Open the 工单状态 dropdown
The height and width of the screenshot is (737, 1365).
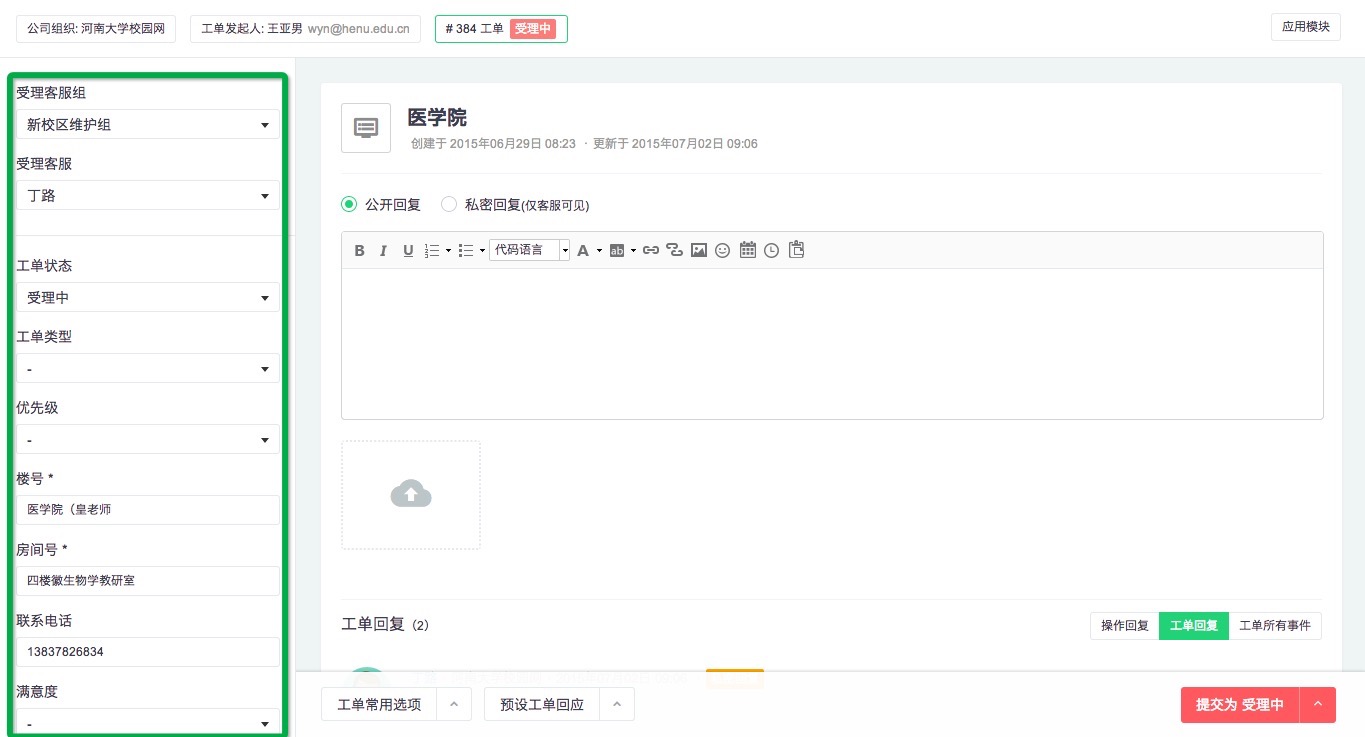pos(148,298)
